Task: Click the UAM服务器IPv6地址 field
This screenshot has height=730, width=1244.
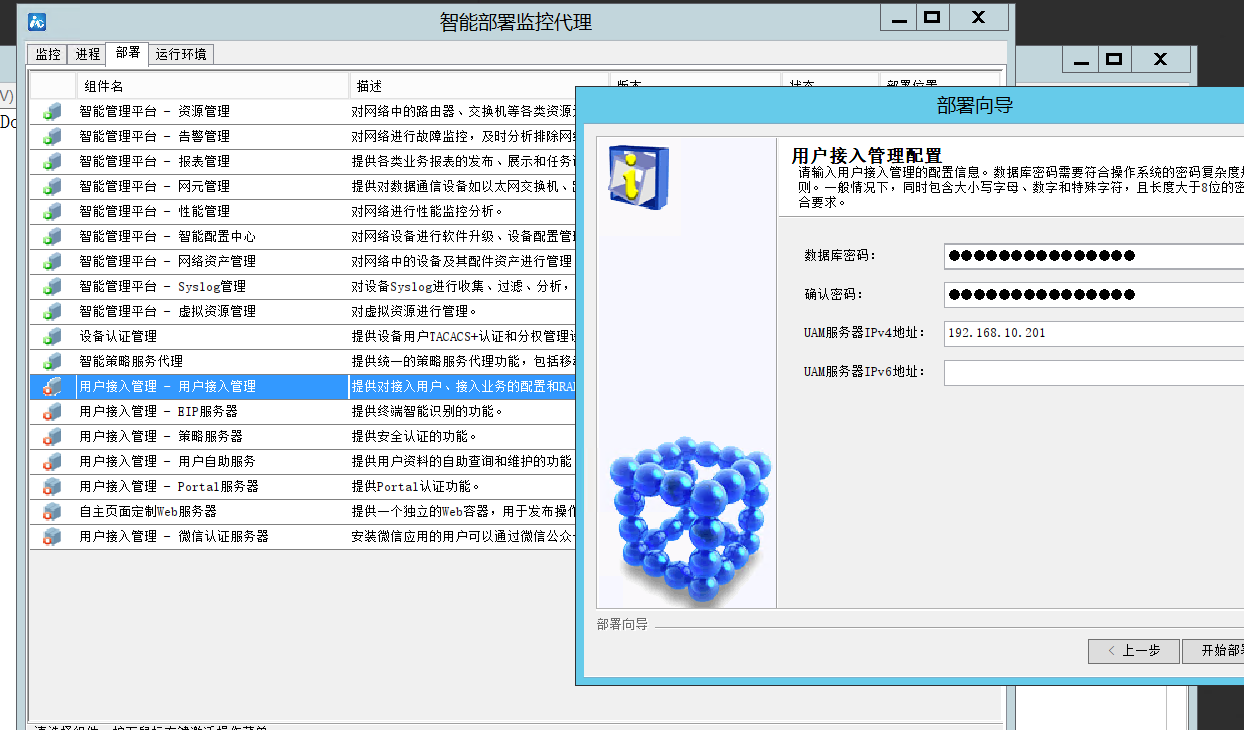Action: click(x=1094, y=372)
